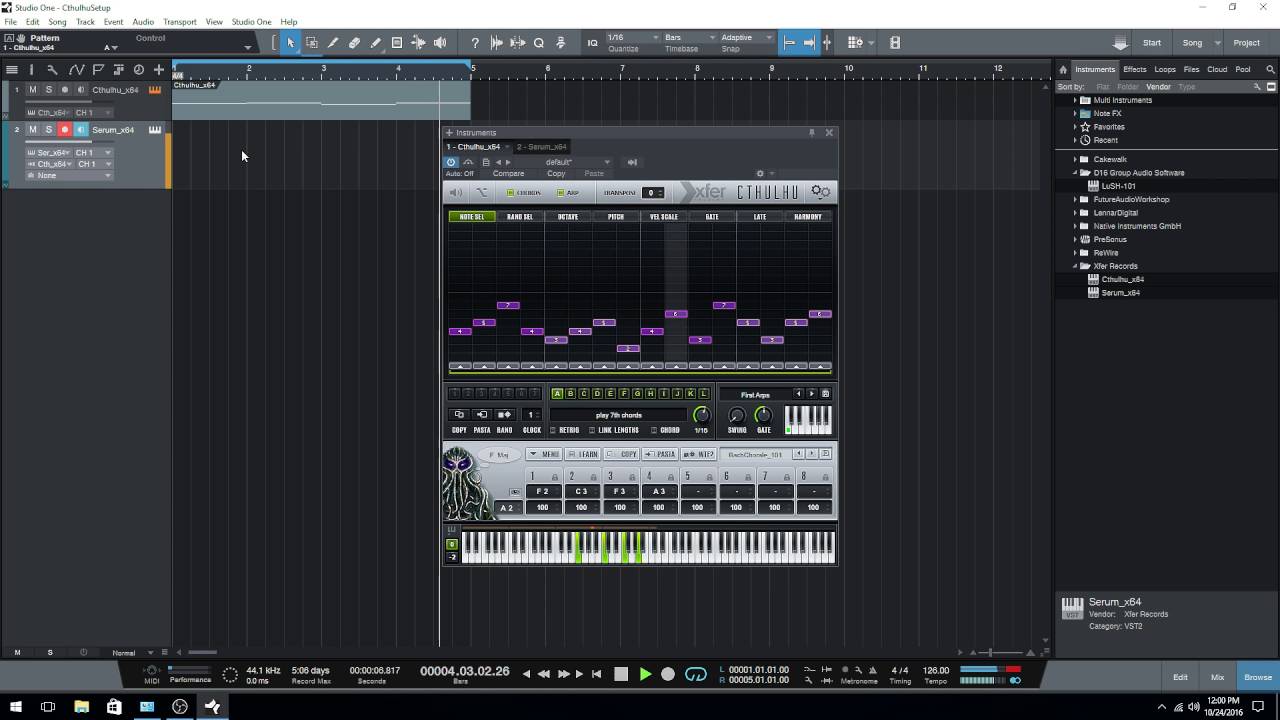Select the Listen speaker tool
Image resolution: width=1280 pixels, height=720 pixels.
(440, 43)
